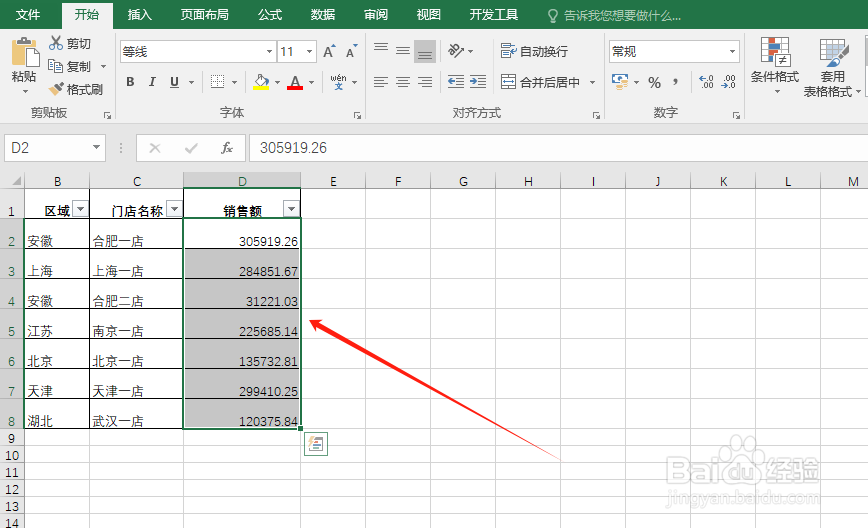Center text horizontally

point(403,82)
